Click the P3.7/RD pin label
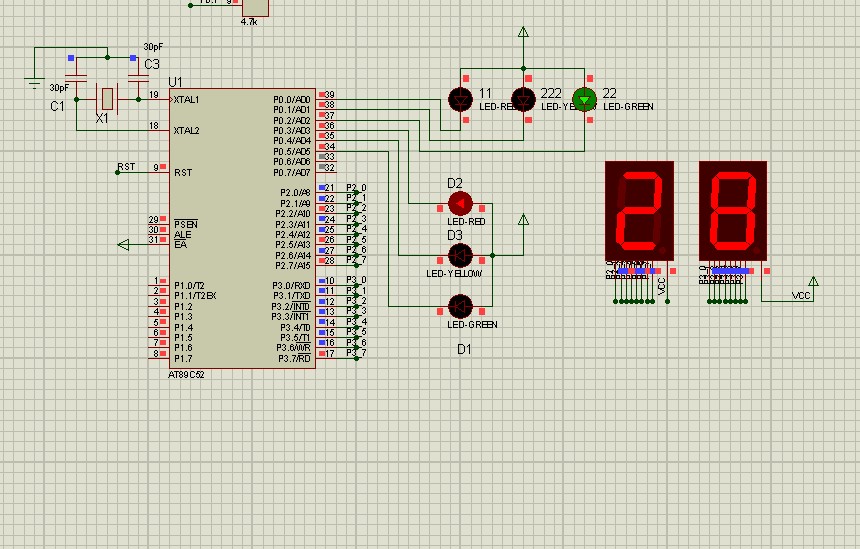 [295, 359]
